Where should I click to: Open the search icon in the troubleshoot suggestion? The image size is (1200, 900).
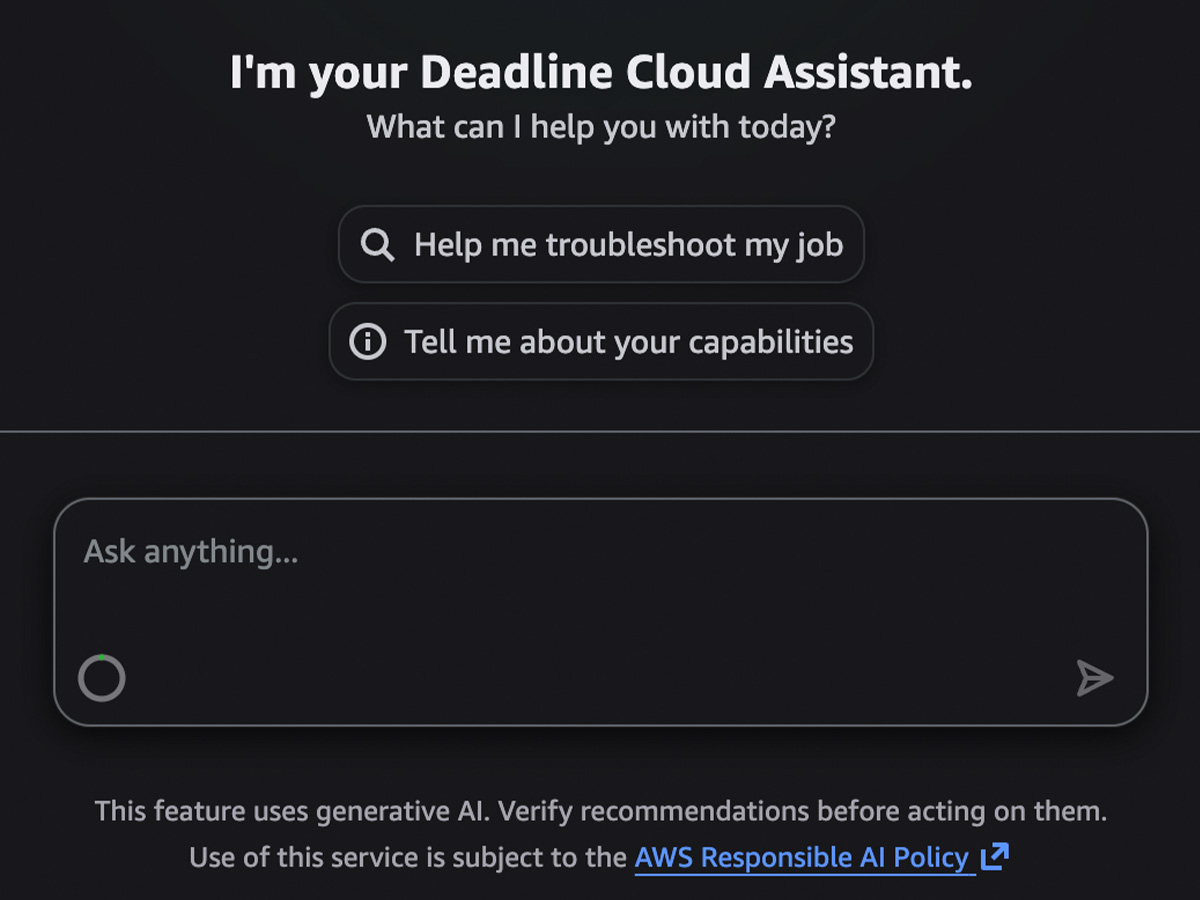376,244
